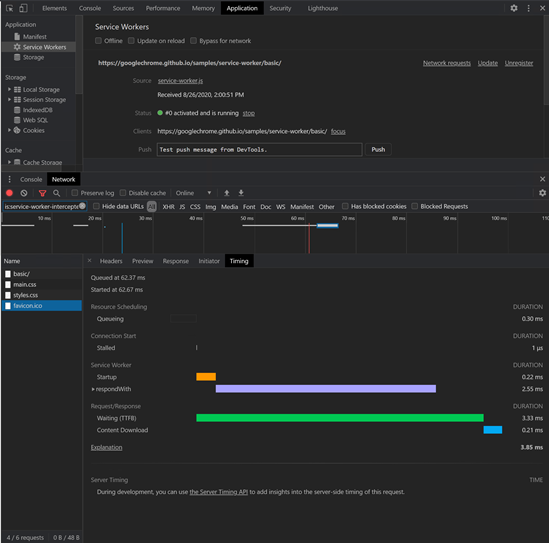
Task: Open the Lighthouse tab
Action: click(322, 8)
